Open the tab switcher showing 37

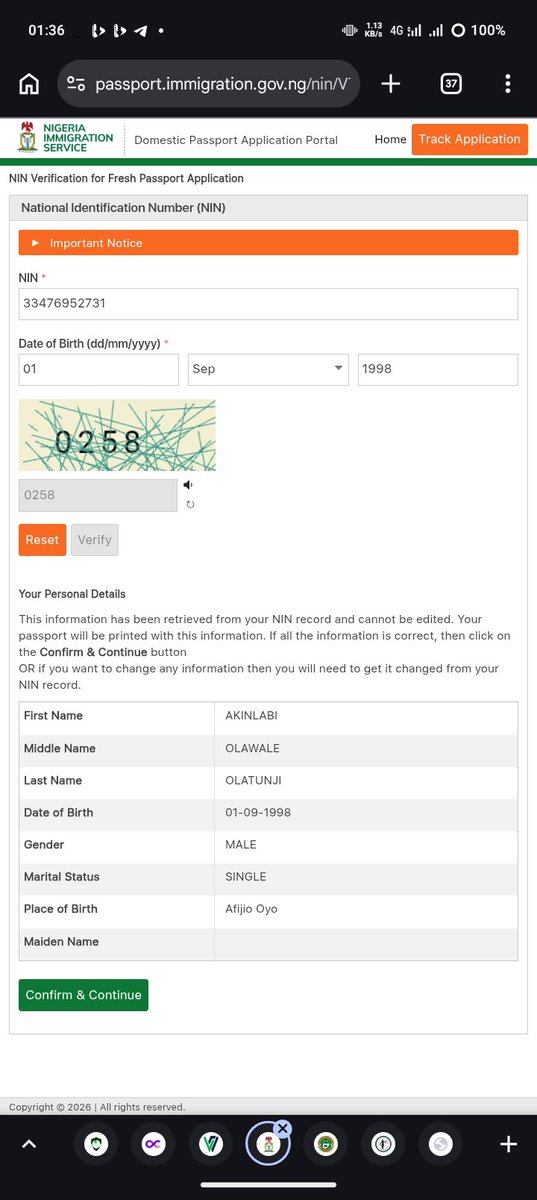pyautogui.click(x=451, y=84)
